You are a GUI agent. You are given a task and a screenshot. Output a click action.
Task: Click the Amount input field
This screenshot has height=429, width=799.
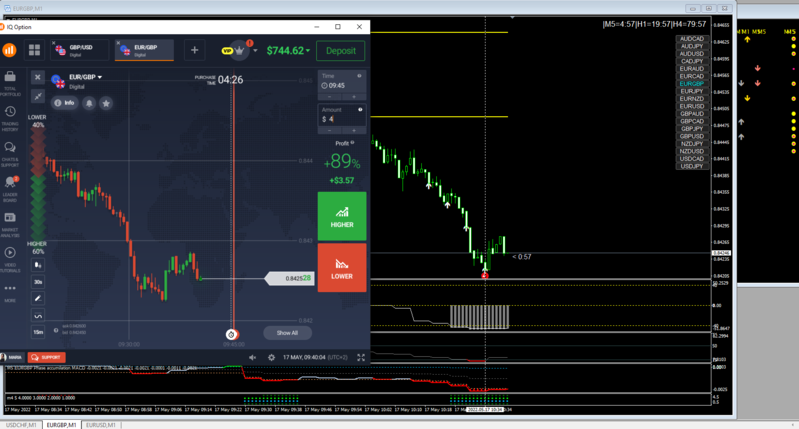pos(341,115)
